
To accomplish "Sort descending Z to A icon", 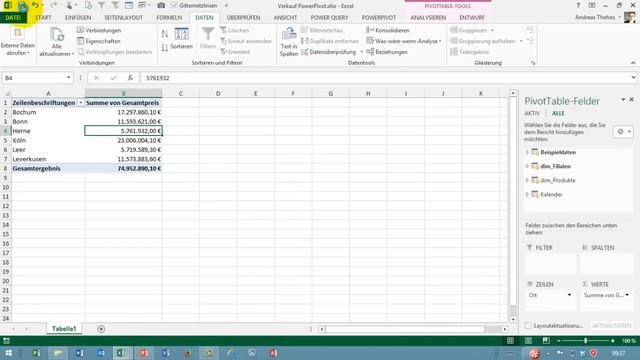I will coord(165,48).
